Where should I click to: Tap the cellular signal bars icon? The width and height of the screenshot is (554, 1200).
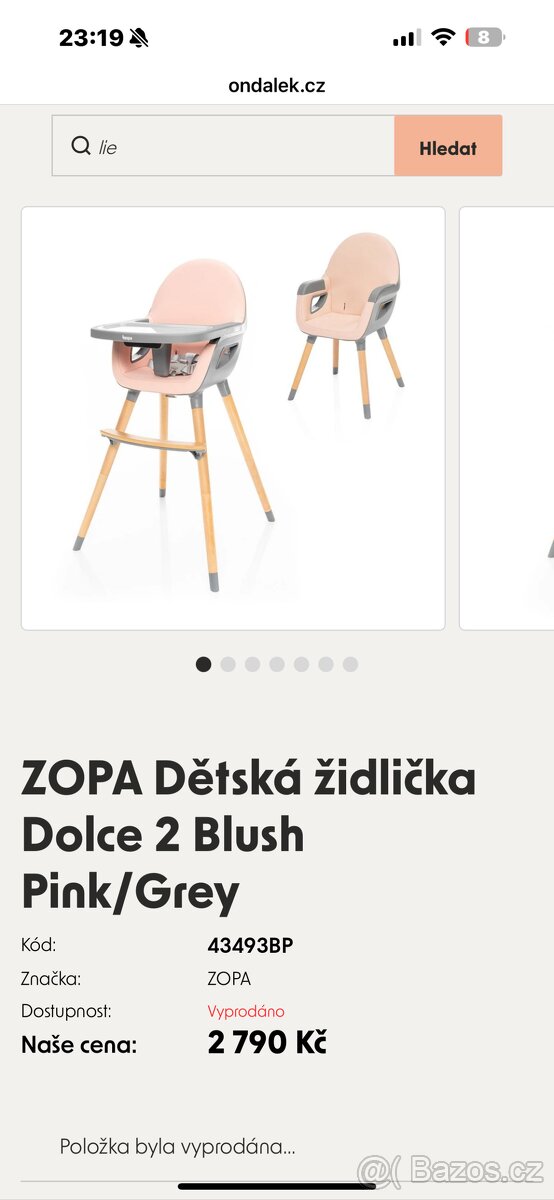[x=406, y=38]
